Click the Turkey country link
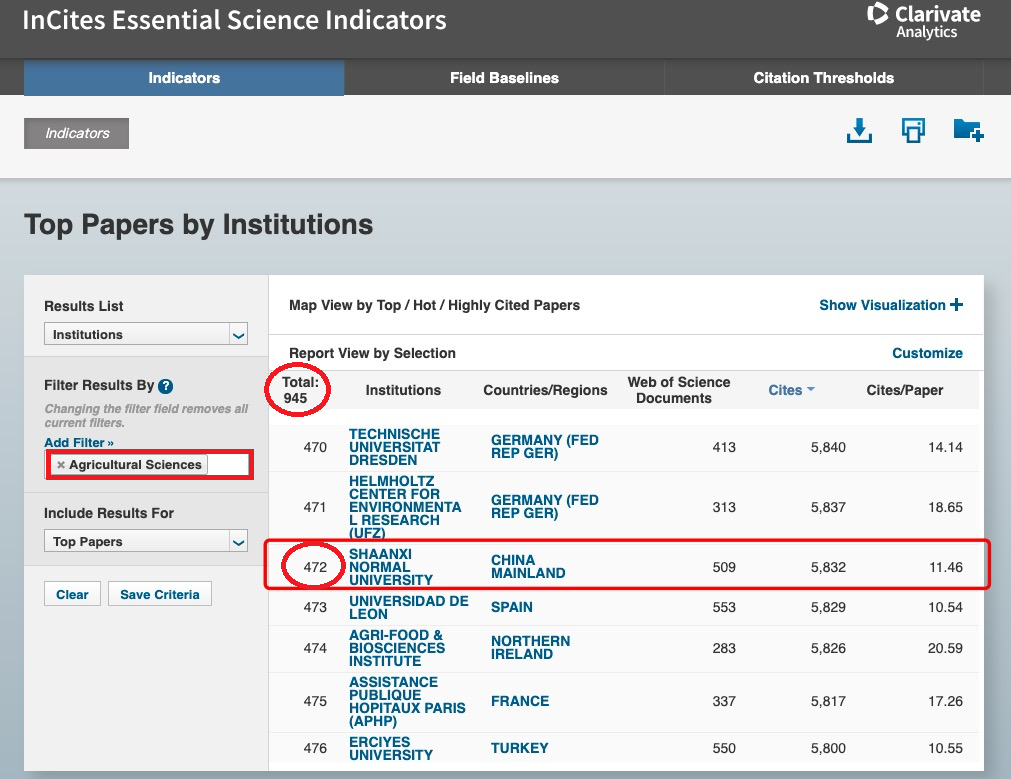 click(x=519, y=748)
